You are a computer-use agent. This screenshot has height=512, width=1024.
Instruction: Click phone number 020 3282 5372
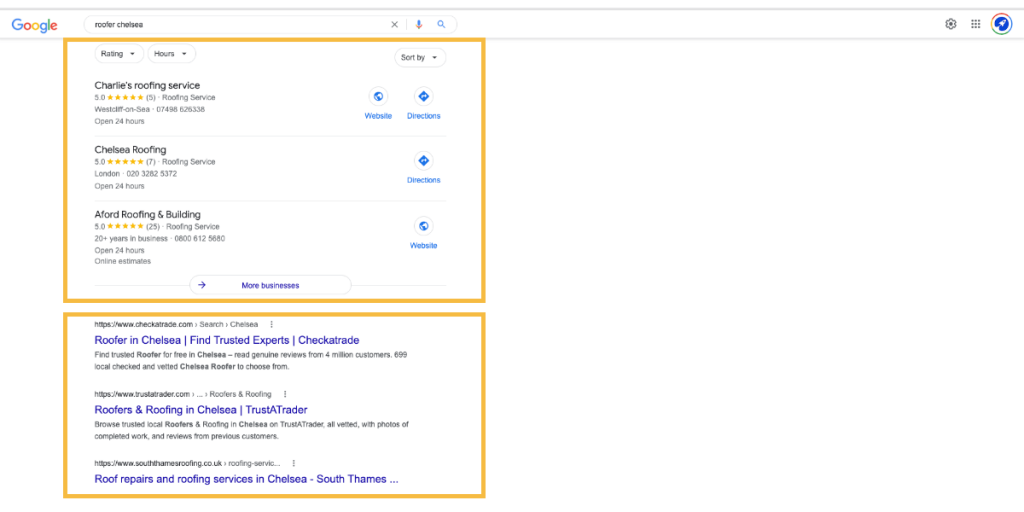152,174
